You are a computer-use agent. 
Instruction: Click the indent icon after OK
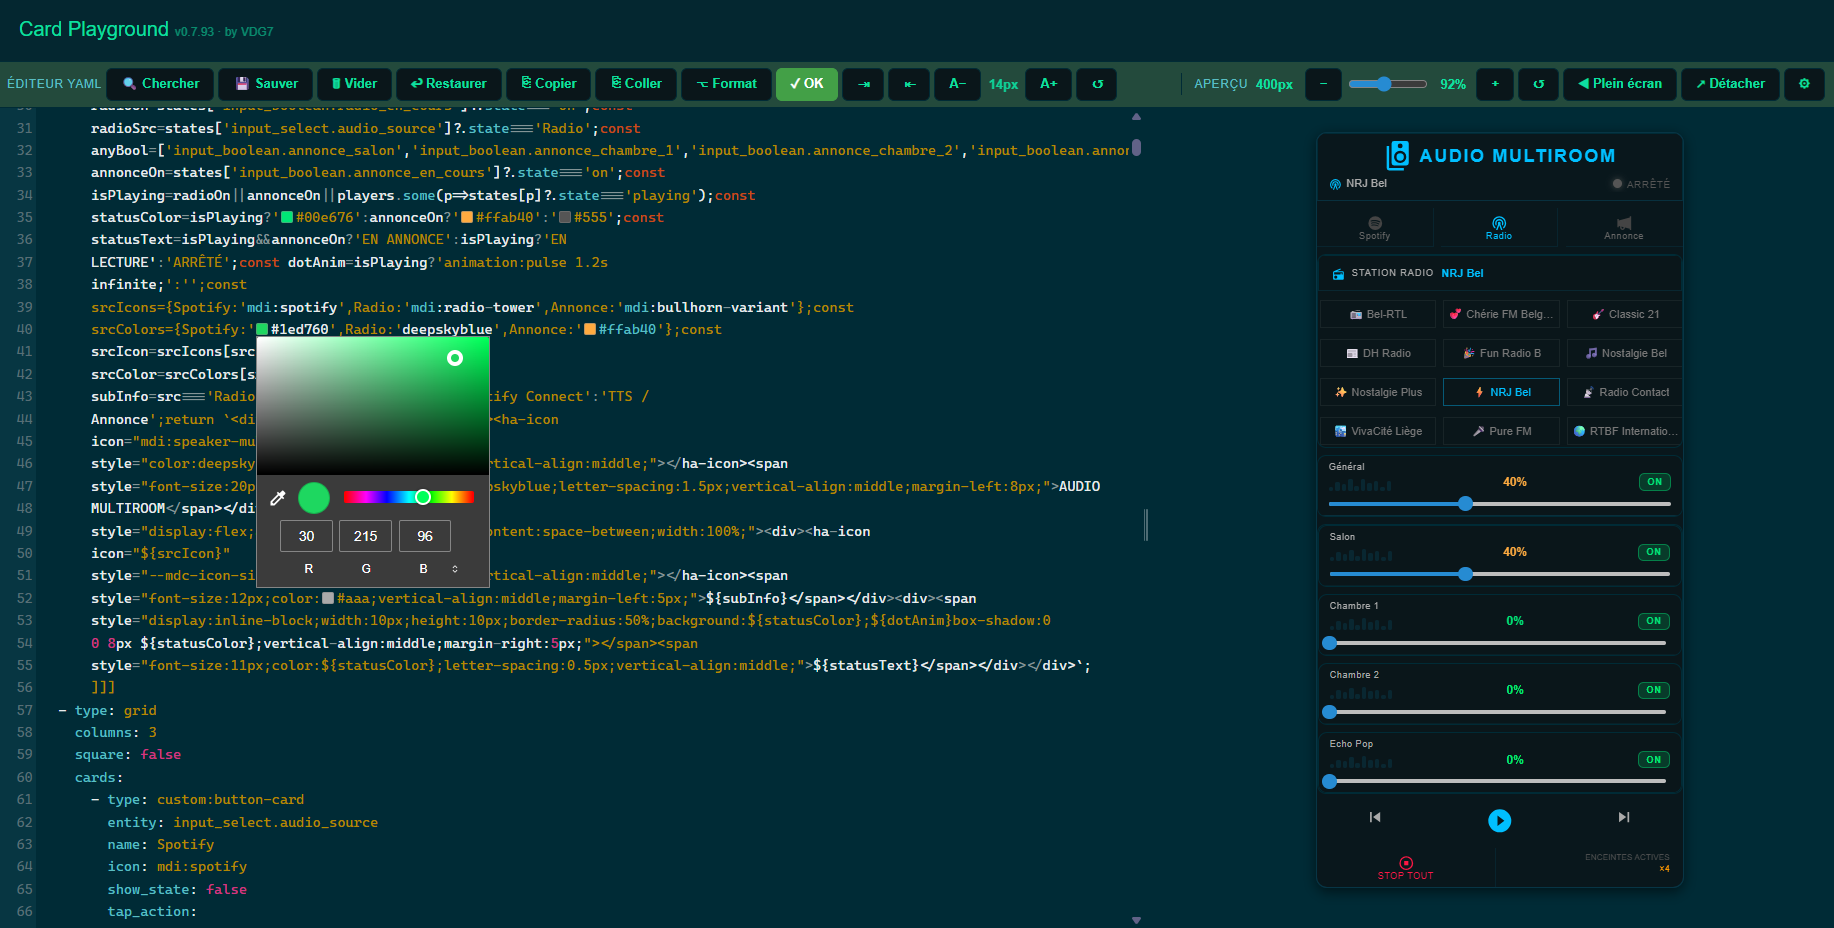coord(863,84)
